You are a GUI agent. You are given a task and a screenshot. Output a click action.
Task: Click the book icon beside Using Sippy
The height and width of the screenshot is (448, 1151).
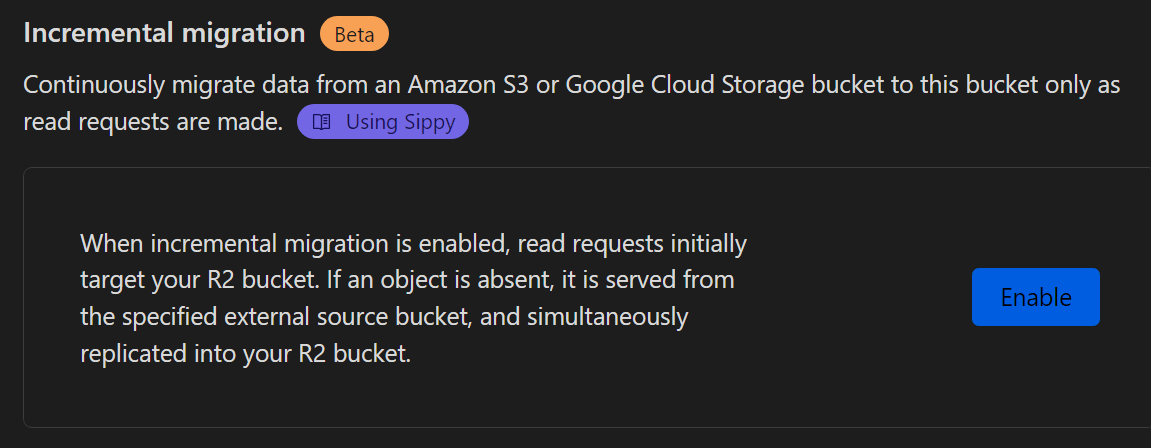tap(322, 122)
